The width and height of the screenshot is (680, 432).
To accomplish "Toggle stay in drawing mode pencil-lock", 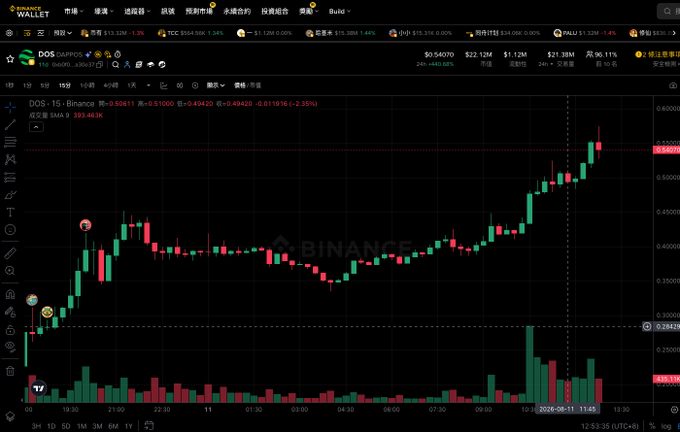I will coord(10,312).
